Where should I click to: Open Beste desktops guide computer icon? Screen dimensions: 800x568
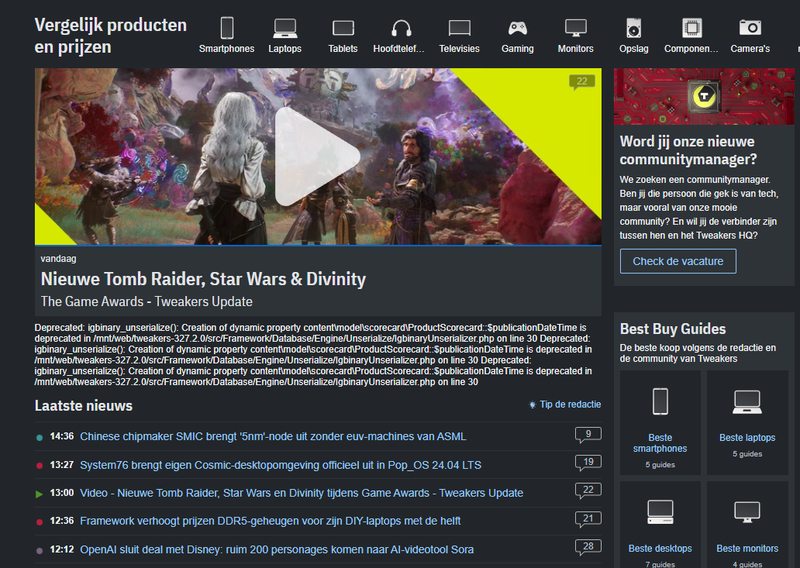(660, 512)
